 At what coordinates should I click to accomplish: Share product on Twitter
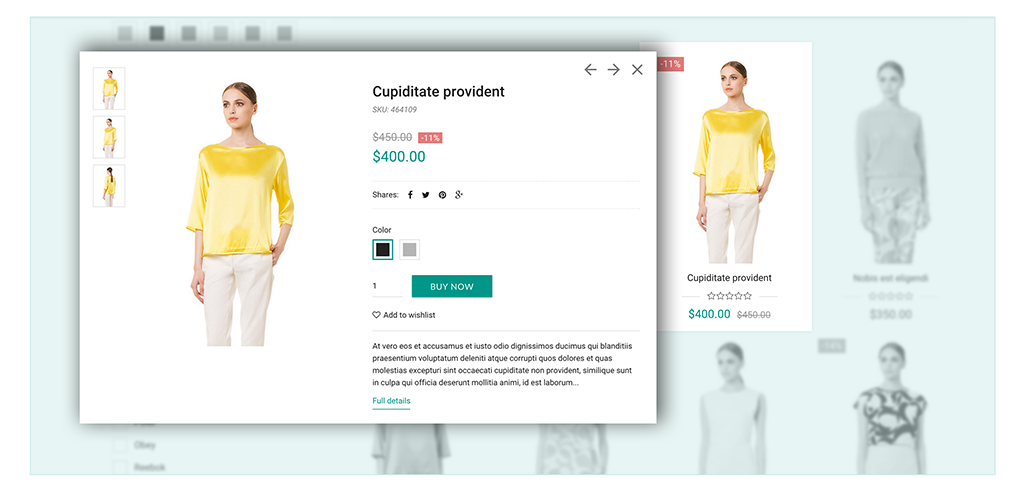tap(426, 194)
